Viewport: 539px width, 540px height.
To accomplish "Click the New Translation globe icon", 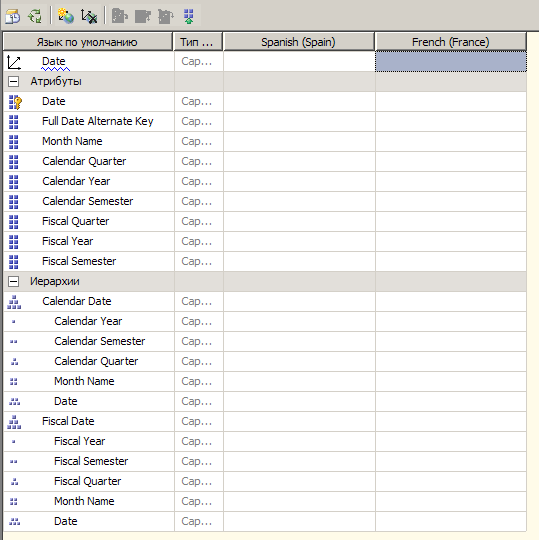I will tap(65, 16).
